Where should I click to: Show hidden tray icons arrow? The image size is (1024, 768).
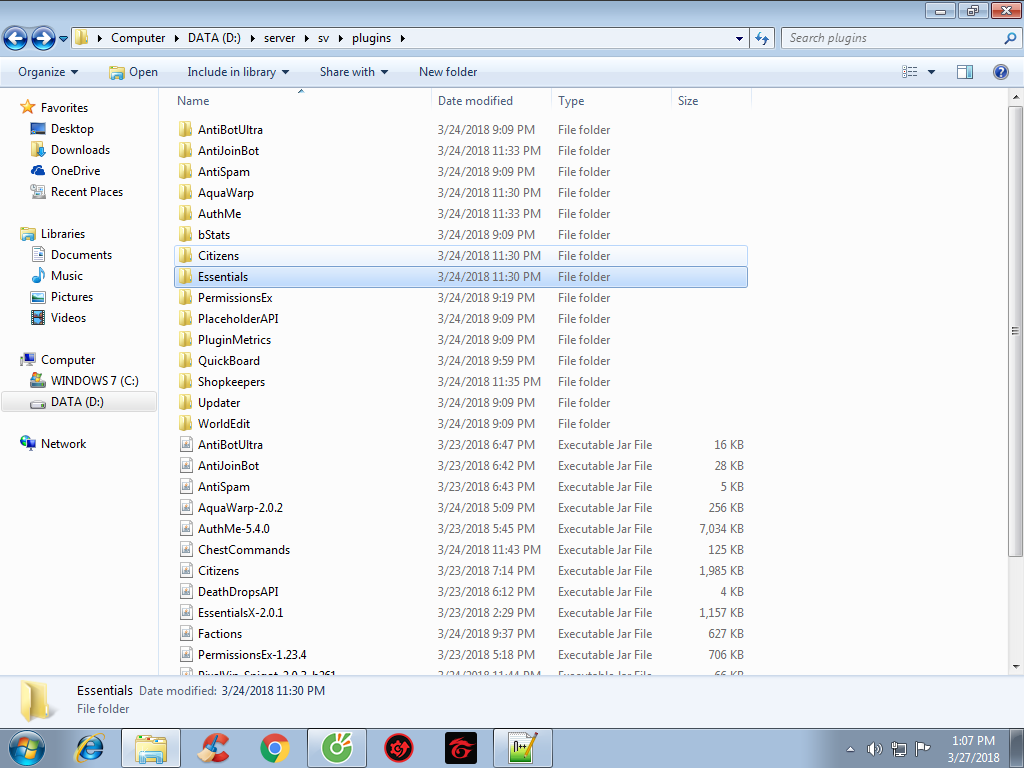850,749
